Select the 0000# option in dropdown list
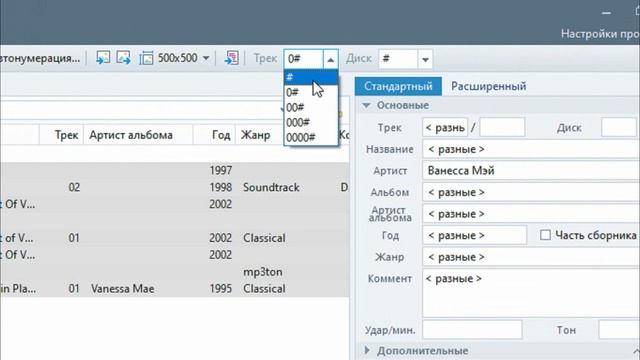This screenshot has width=640, height=360. click(311, 138)
